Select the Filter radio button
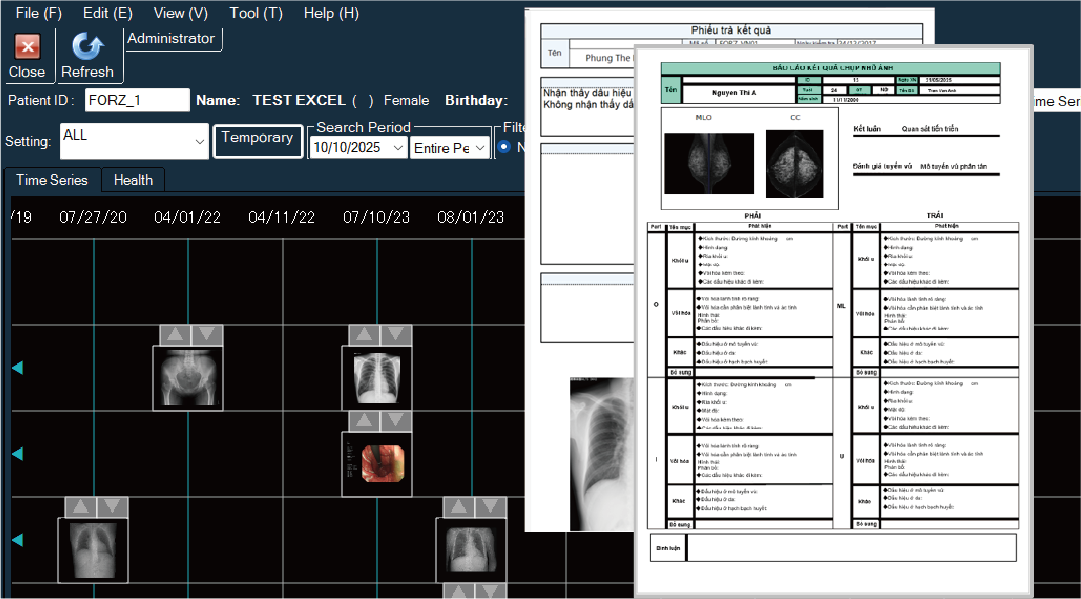The width and height of the screenshot is (1081, 599). tap(504, 147)
